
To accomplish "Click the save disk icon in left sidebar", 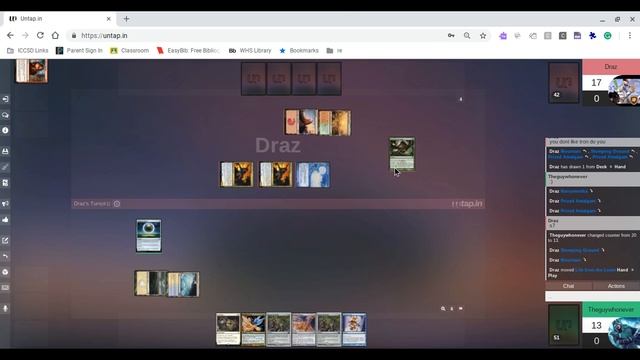I will pyautogui.click(x=5, y=183).
